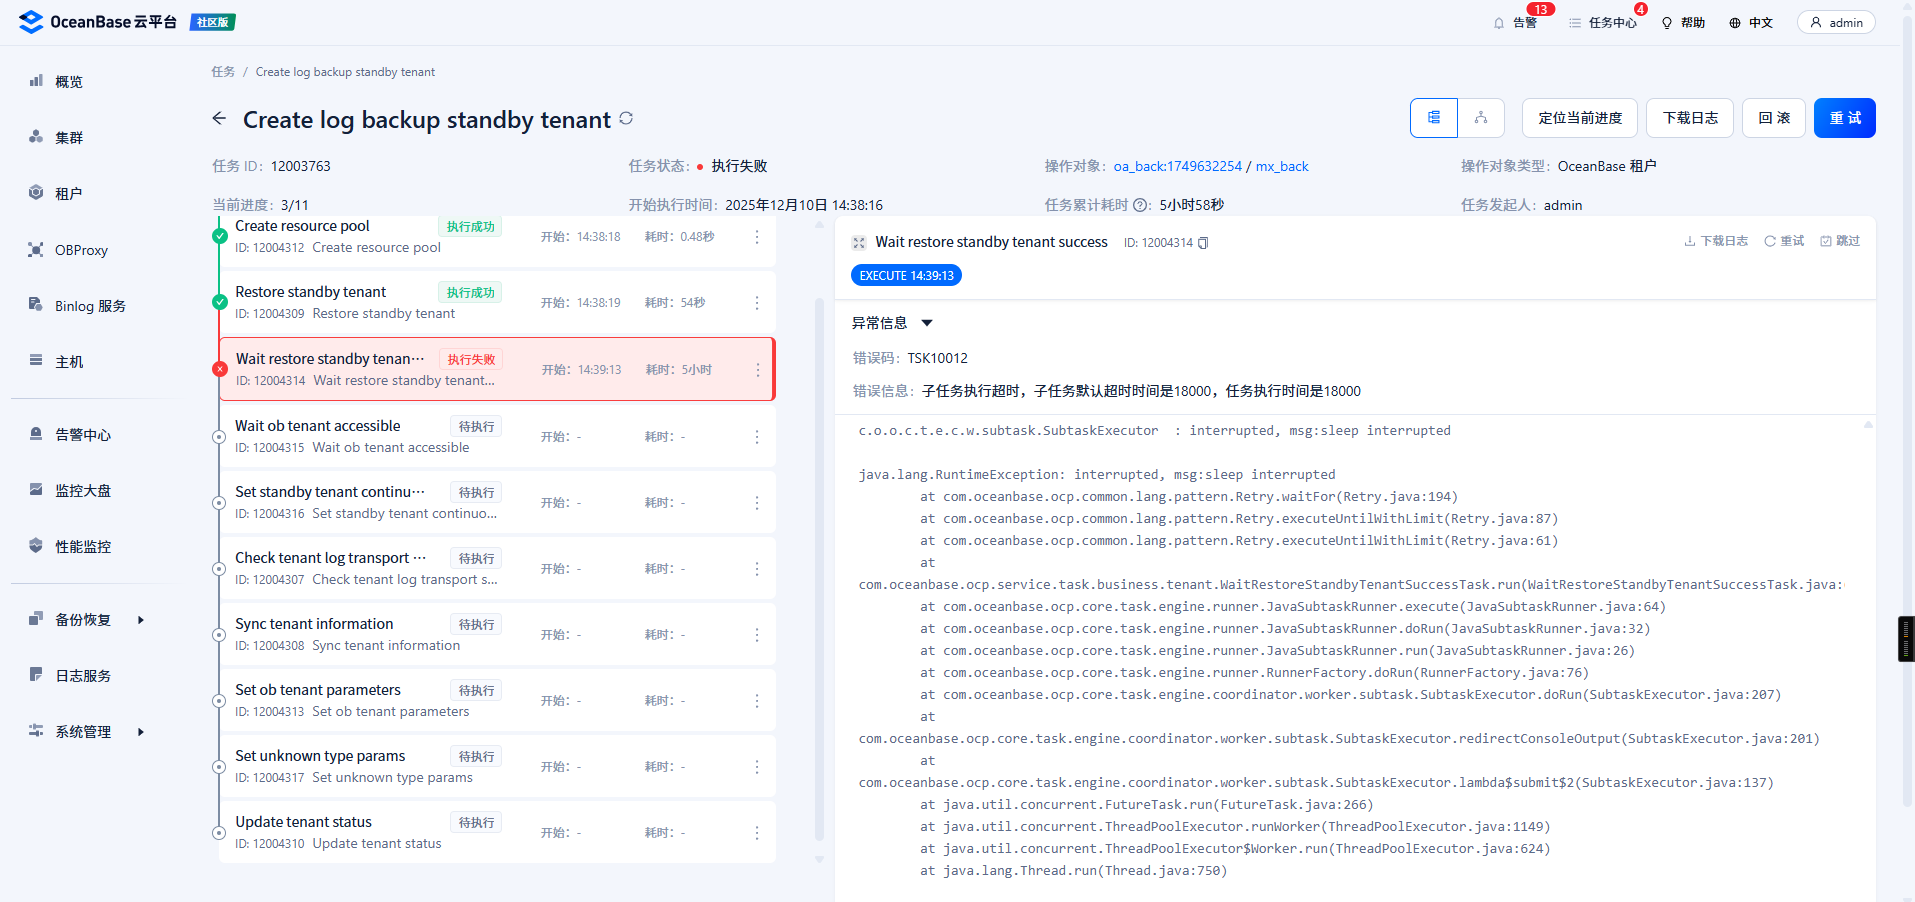Open the OBProxy sidebar menu item
This screenshot has width=1915, height=902.
81,250
